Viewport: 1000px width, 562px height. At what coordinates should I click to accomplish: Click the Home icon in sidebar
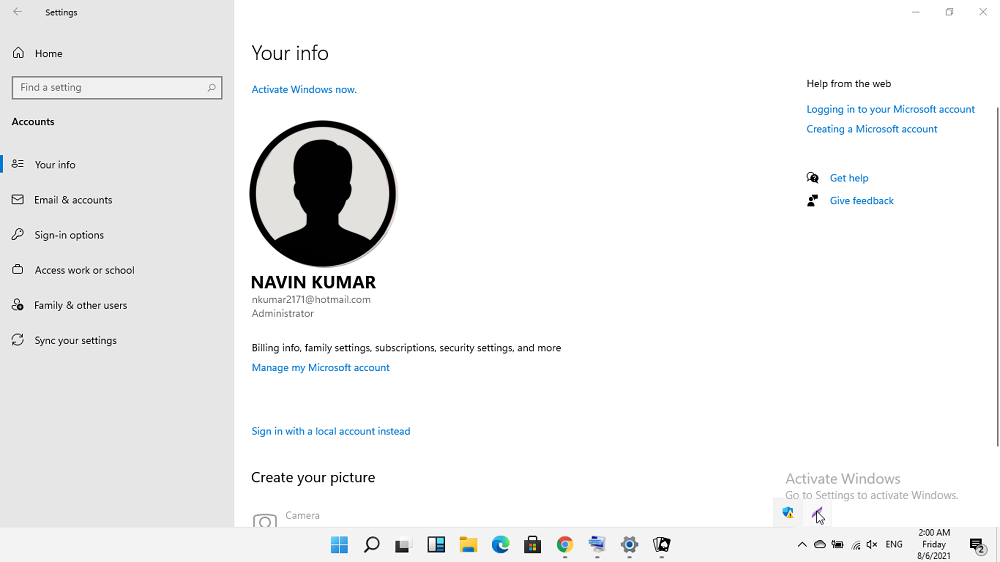(x=18, y=53)
